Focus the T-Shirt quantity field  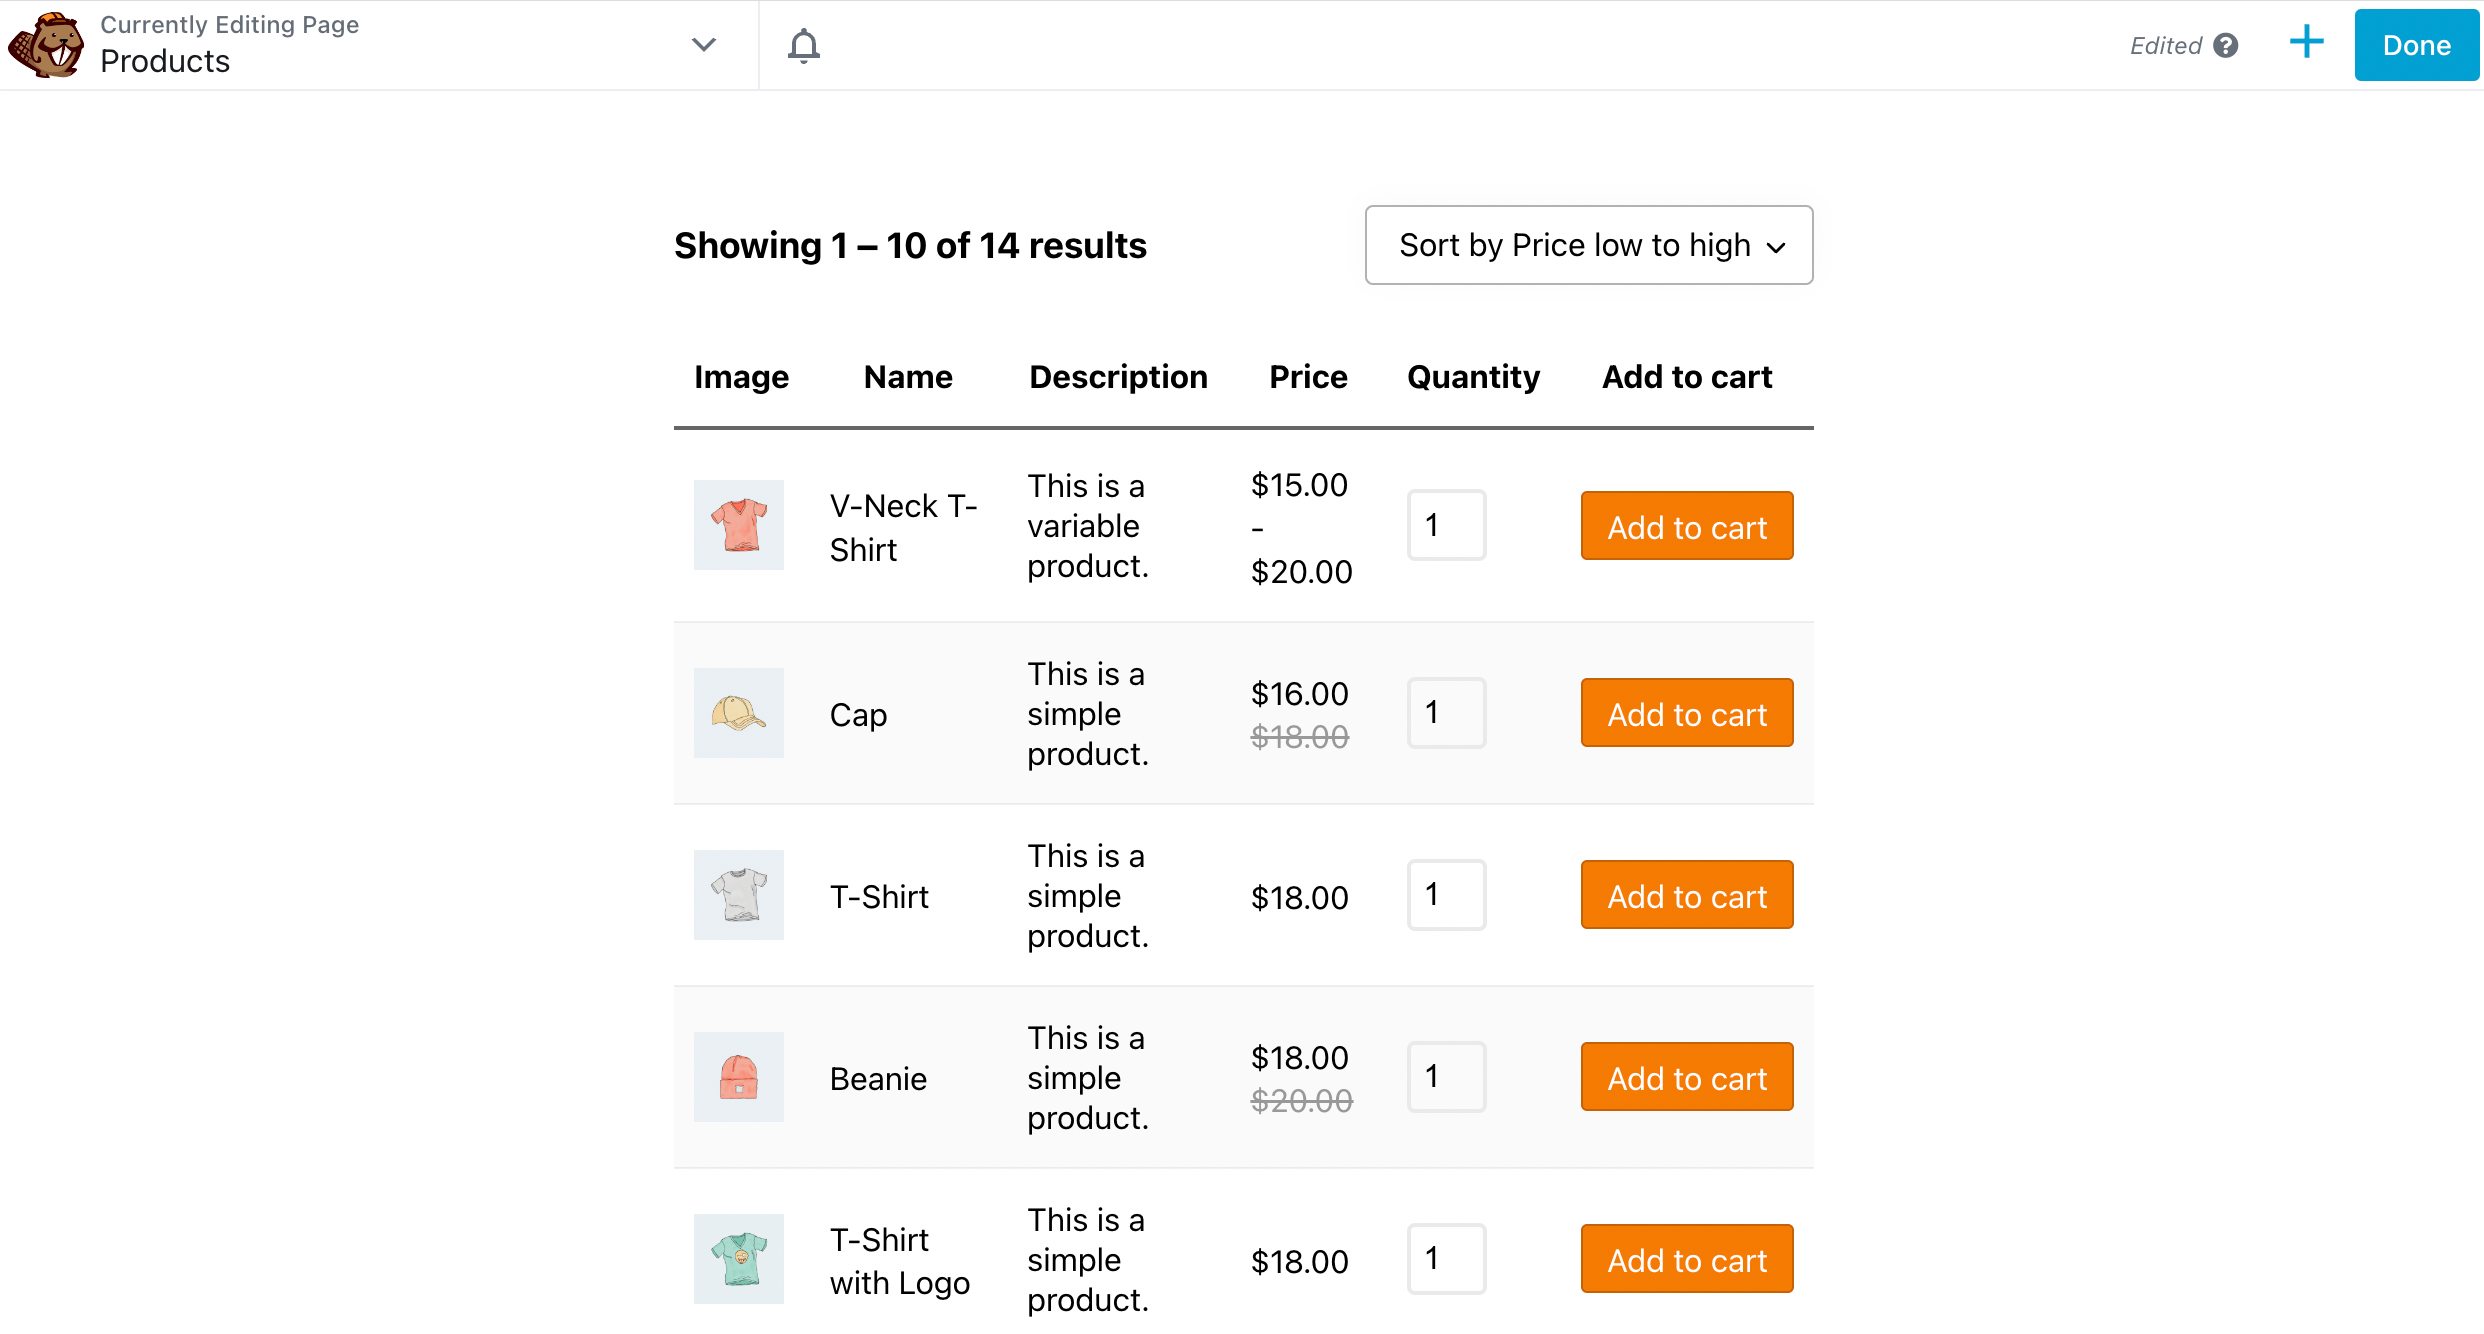1445,895
